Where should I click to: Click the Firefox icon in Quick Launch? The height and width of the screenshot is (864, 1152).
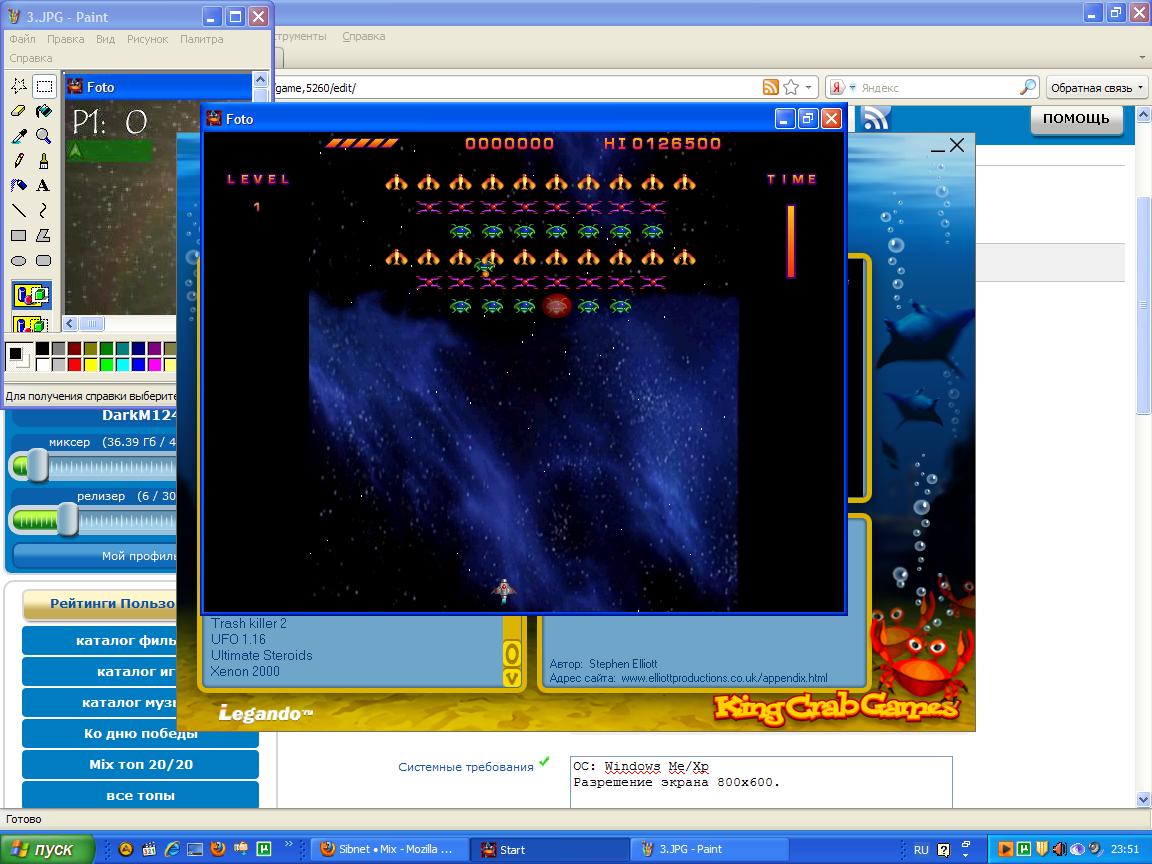pyautogui.click(x=217, y=849)
